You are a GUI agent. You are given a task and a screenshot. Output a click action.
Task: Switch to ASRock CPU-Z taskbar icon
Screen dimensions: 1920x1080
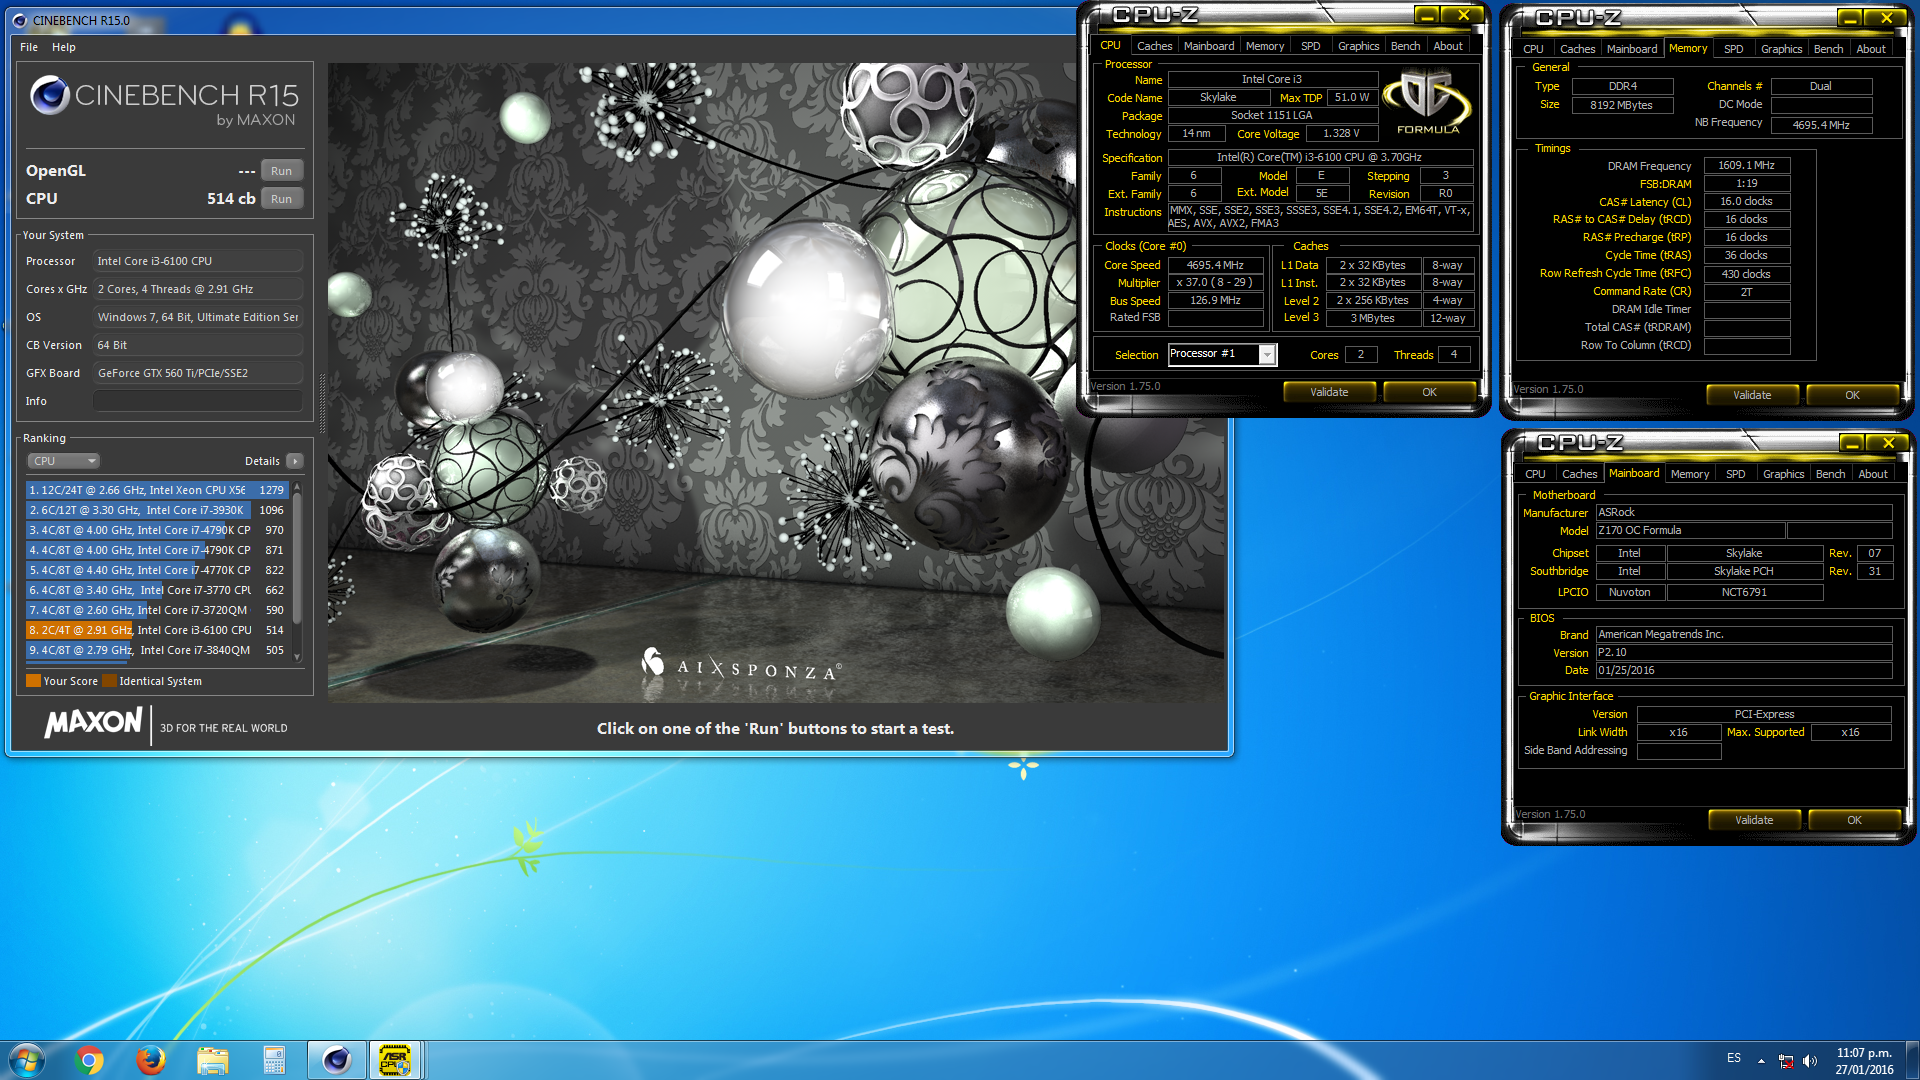(x=395, y=1060)
